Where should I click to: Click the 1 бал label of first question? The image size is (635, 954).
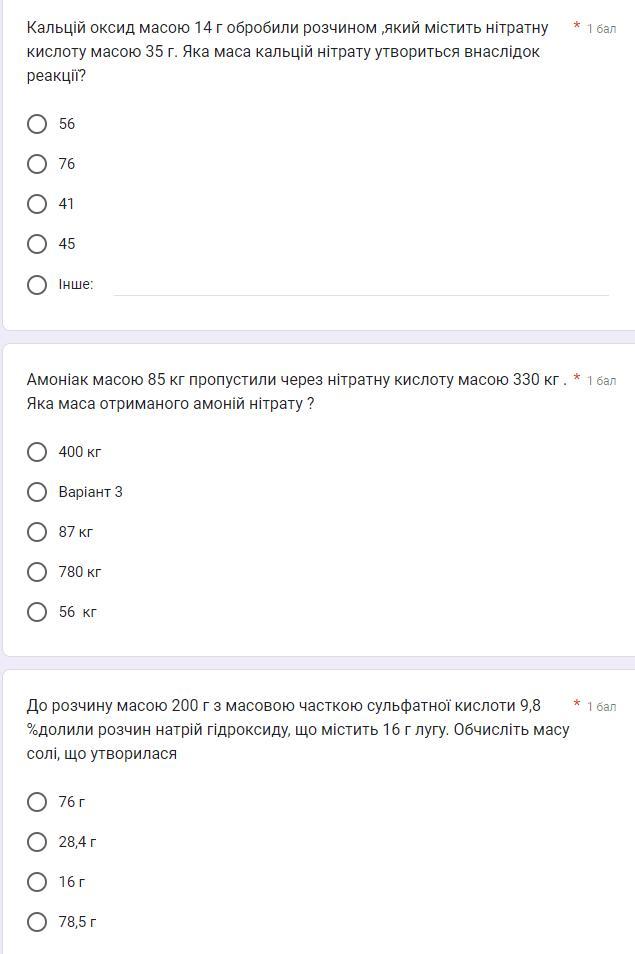coord(601,29)
